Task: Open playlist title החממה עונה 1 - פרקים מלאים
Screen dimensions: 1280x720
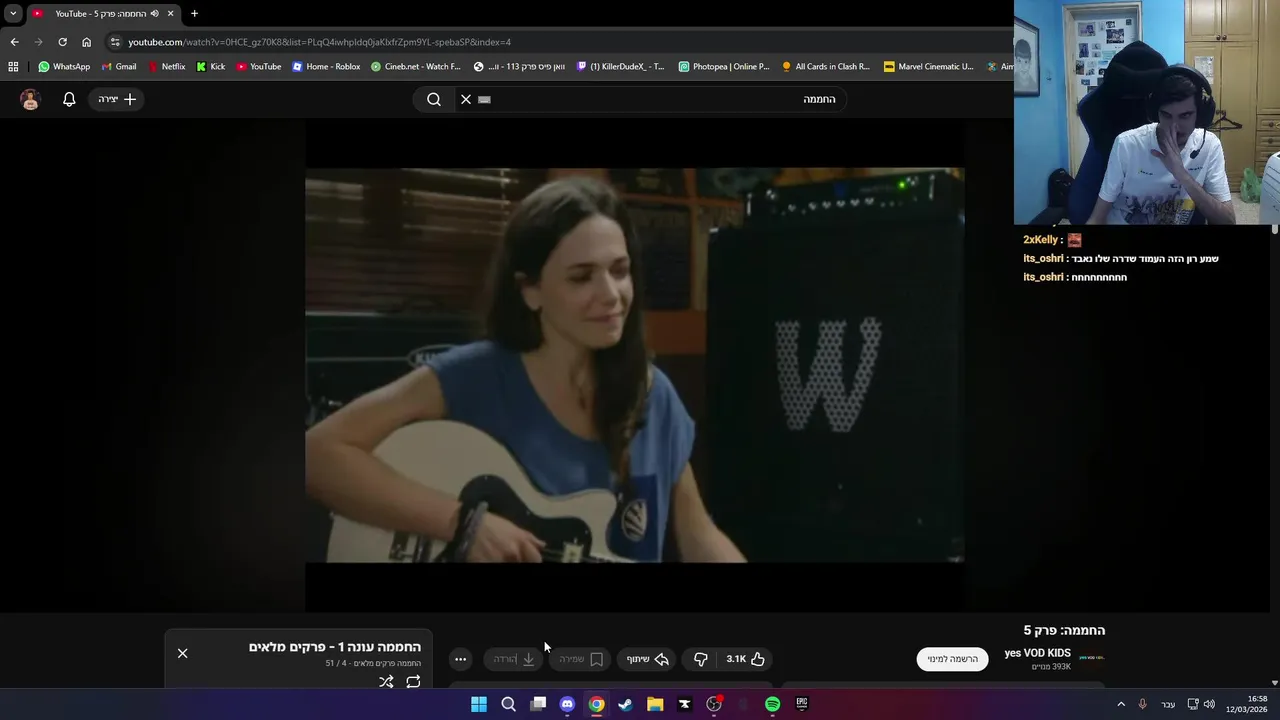Action: pos(335,647)
